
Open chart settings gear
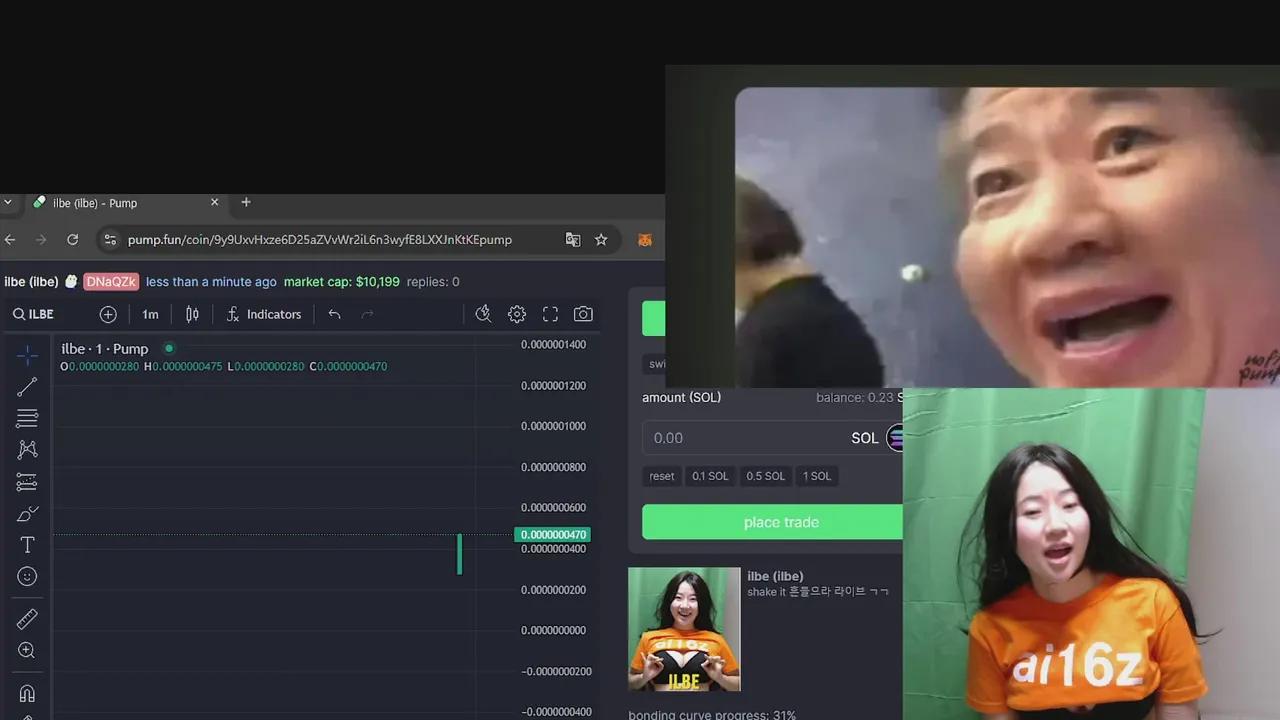pos(517,314)
